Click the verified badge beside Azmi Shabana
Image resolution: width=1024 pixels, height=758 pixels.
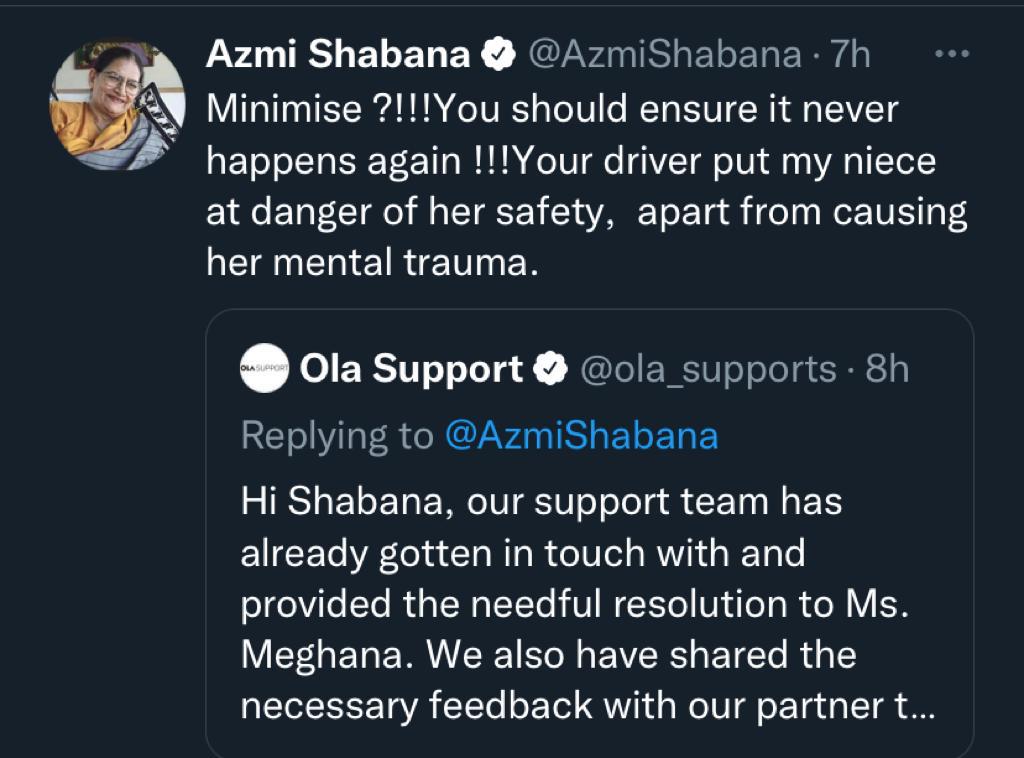click(x=497, y=56)
